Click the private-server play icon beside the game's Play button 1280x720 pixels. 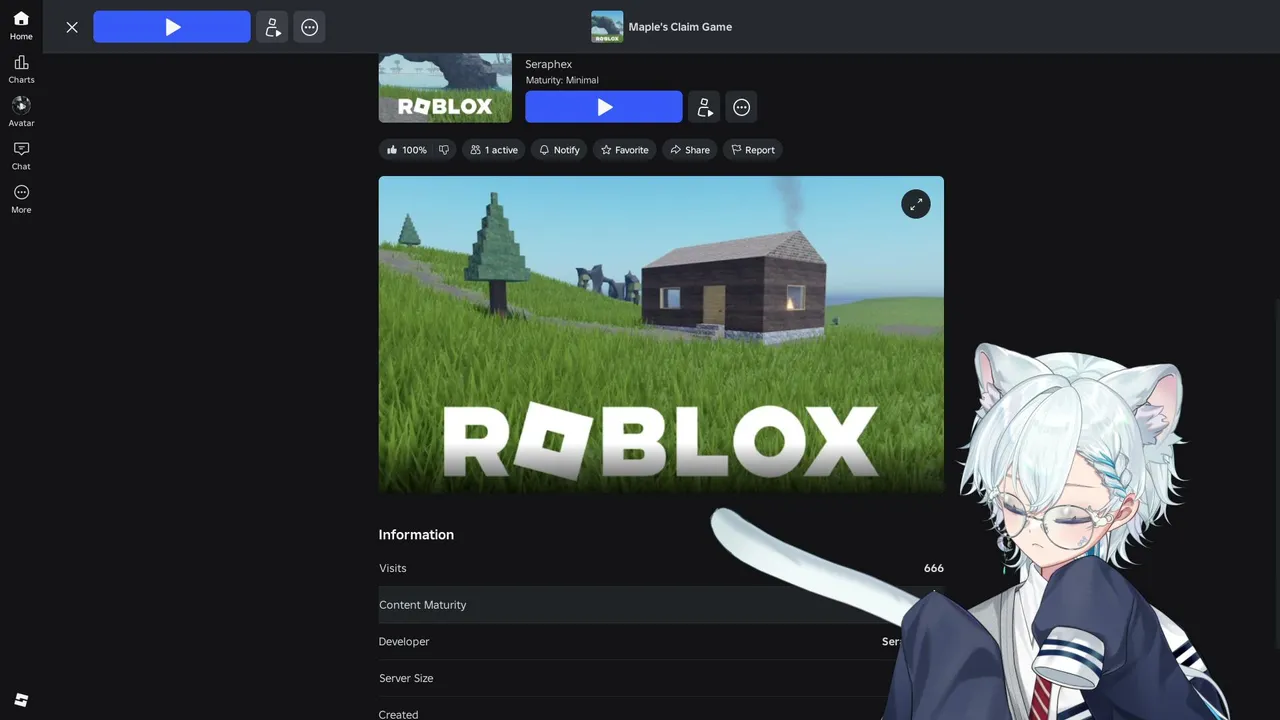[704, 107]
